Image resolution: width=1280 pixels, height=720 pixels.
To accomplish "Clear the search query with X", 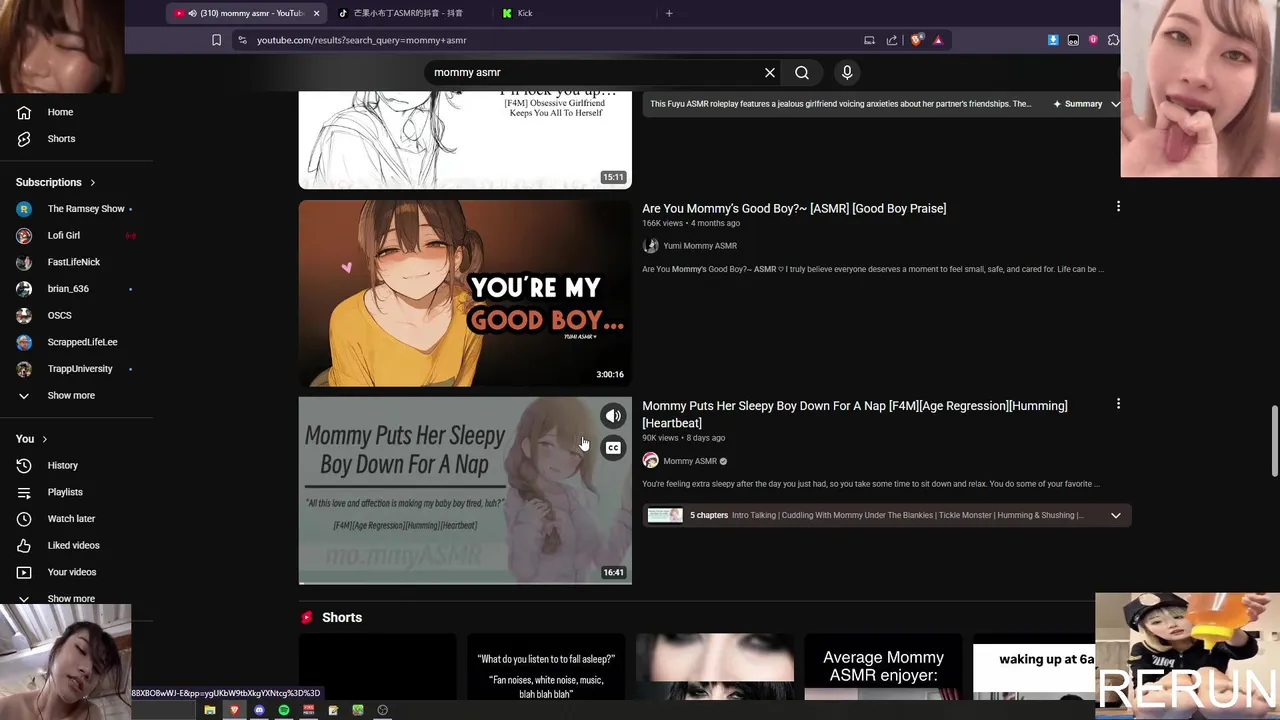I will (770, 72).
